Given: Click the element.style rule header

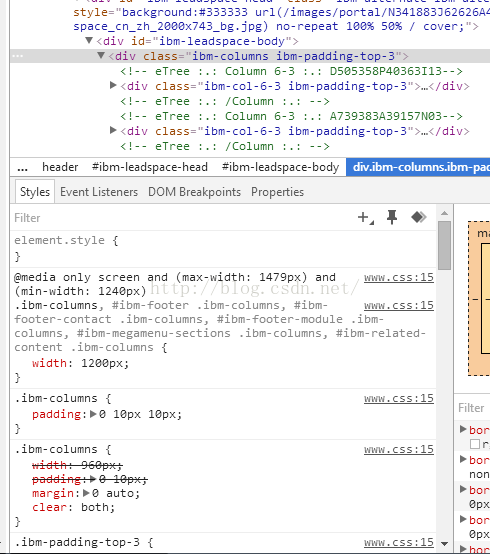Looking at the screenshot, I should click(66, 241).
